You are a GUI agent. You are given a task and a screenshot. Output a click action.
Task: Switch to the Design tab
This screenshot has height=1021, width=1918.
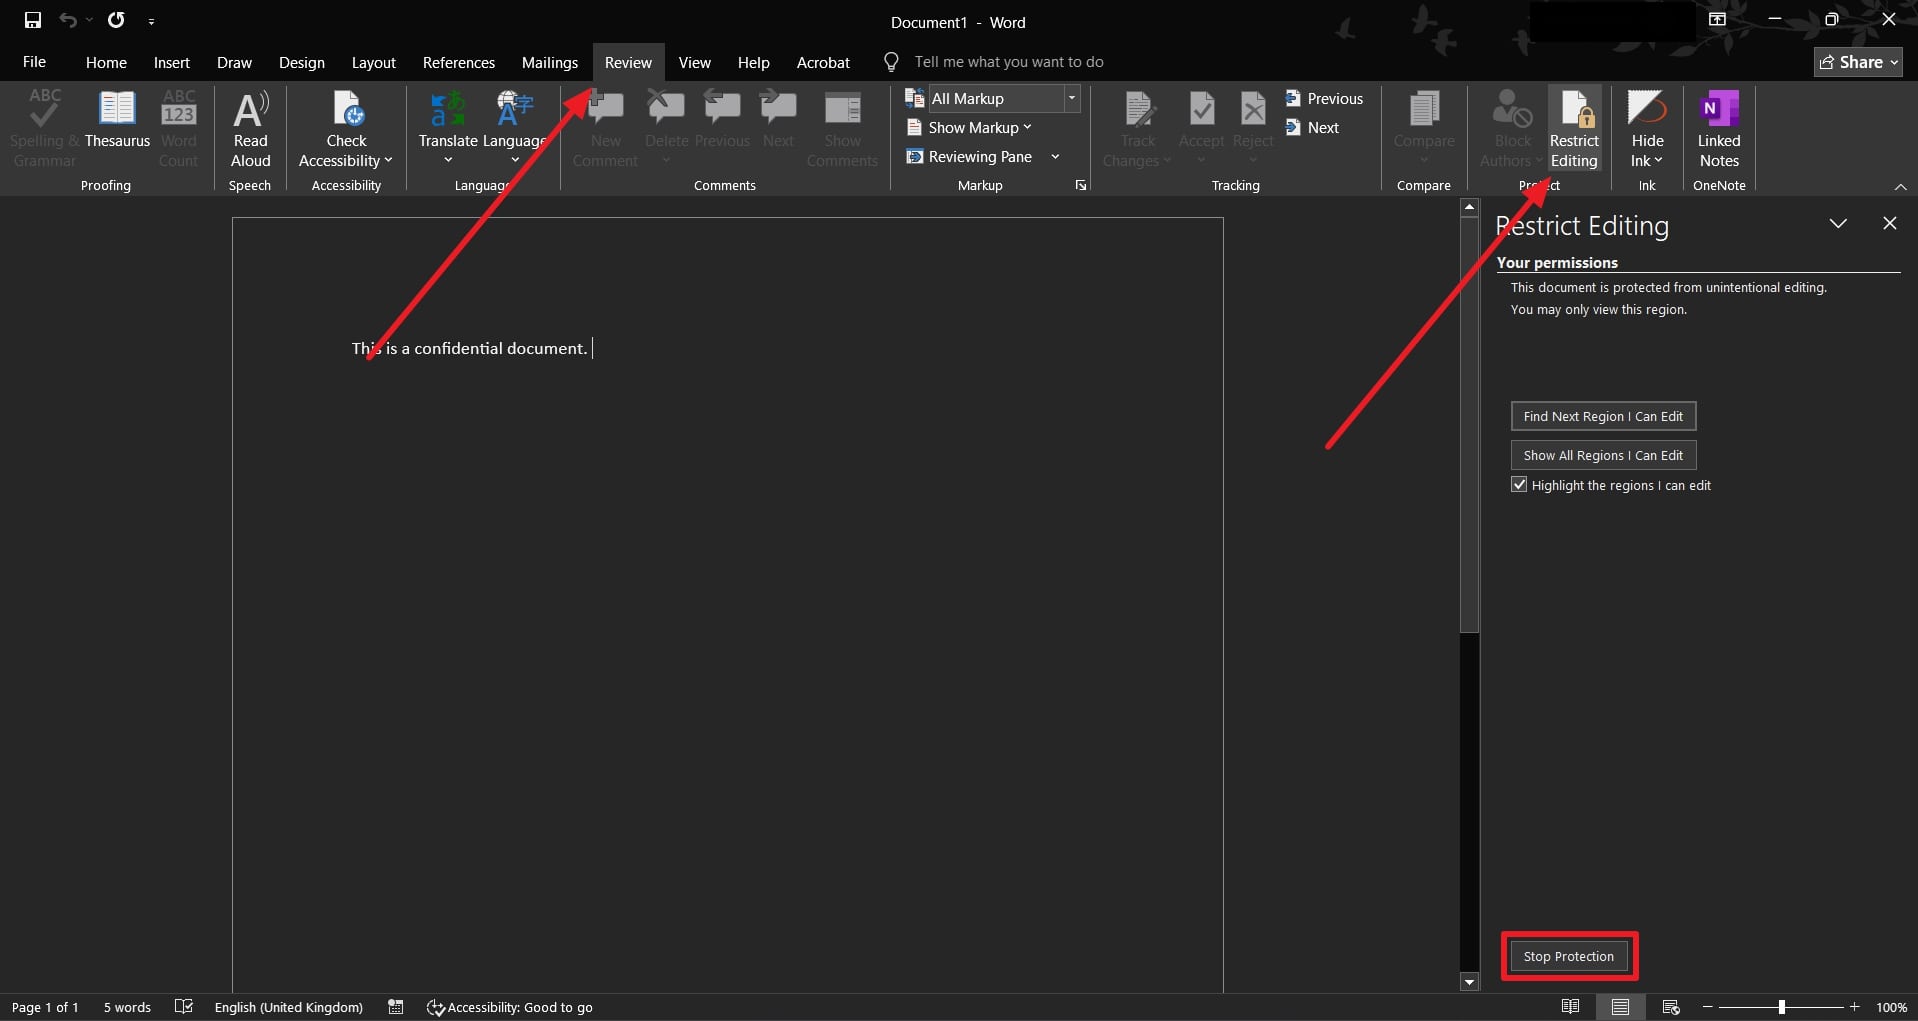[x=302, y=62]
